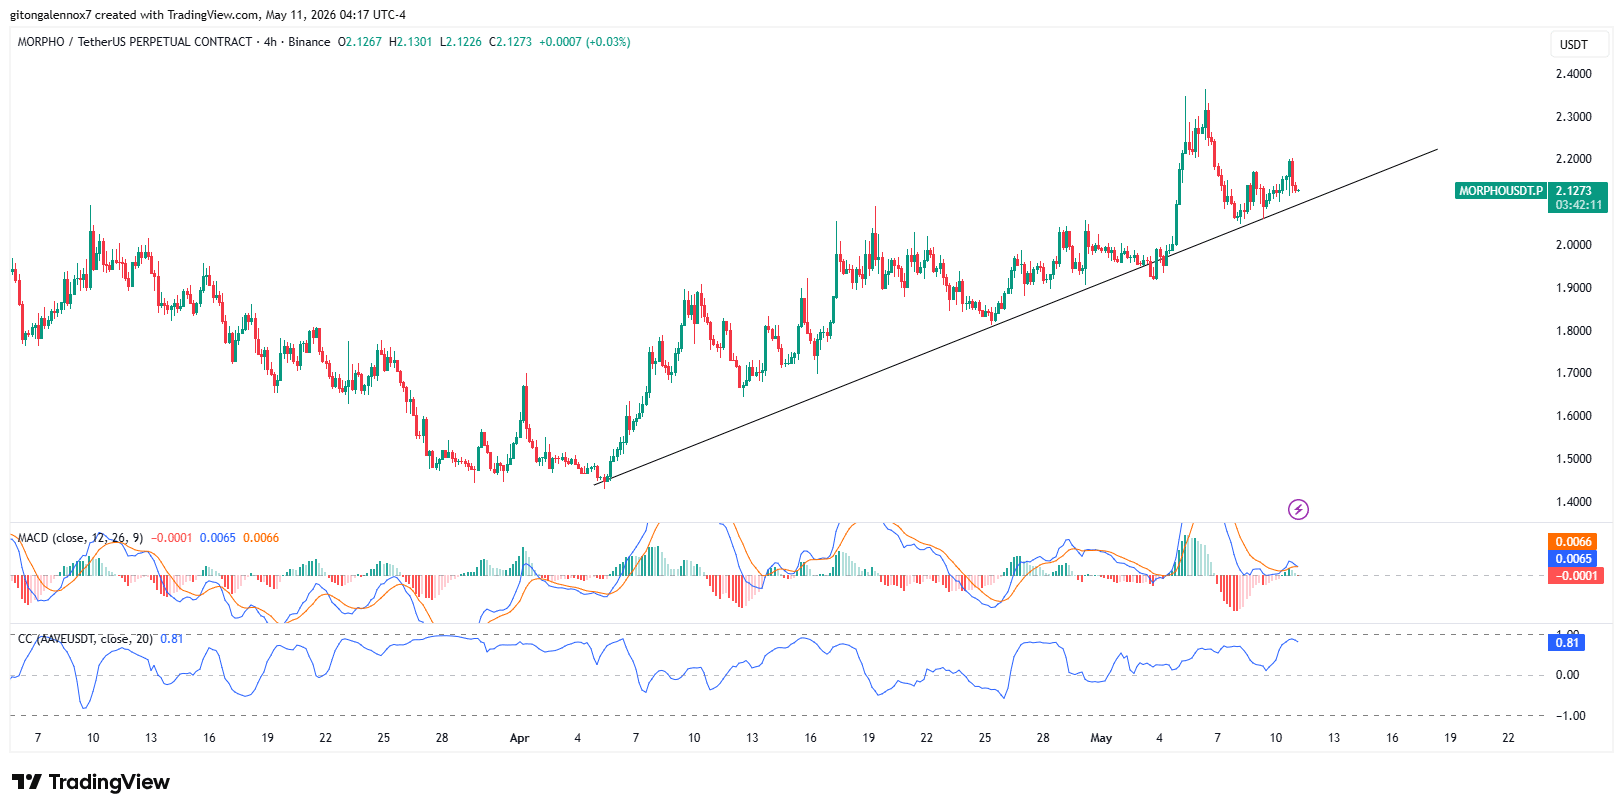1623x812 pixels.
Task: Click the blue 0.81 tag on CC scale
Action: pyautogui.click(x=1567, y=642)
